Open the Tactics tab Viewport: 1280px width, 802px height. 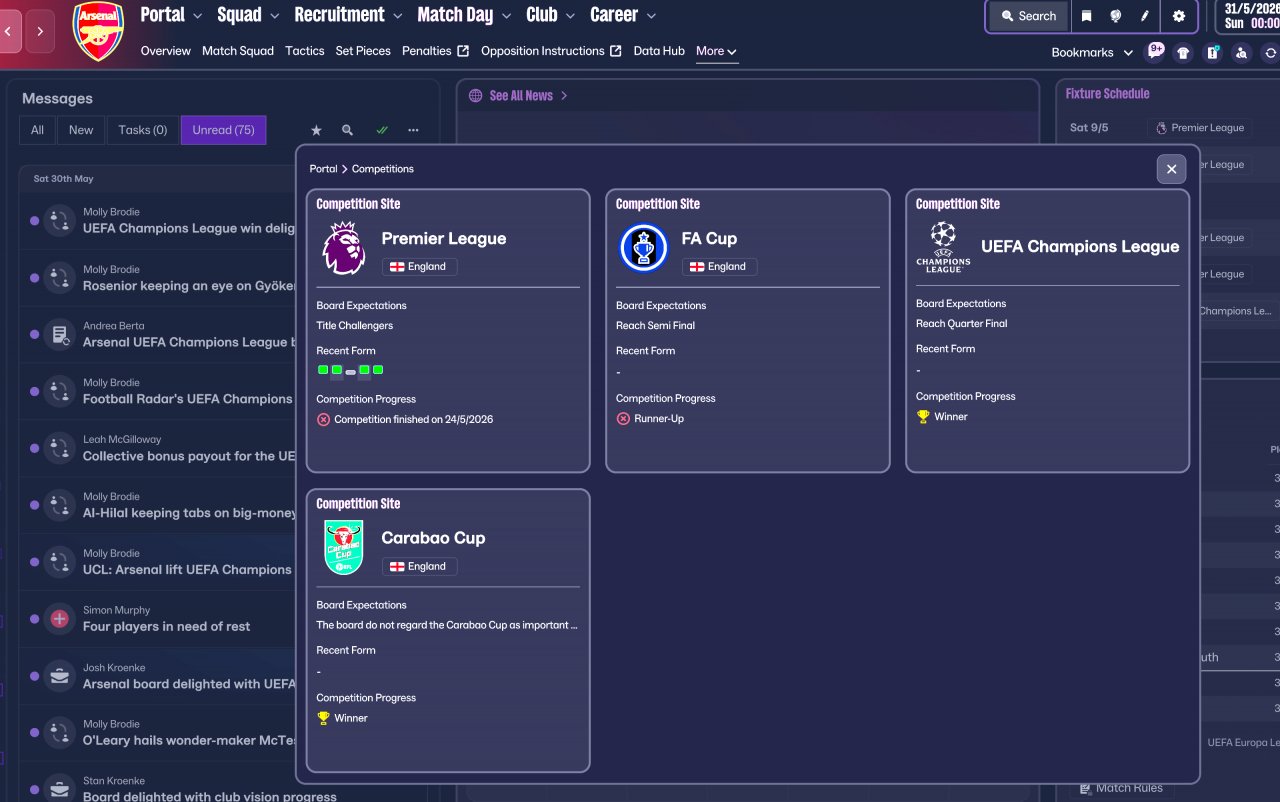pos(305,51)
